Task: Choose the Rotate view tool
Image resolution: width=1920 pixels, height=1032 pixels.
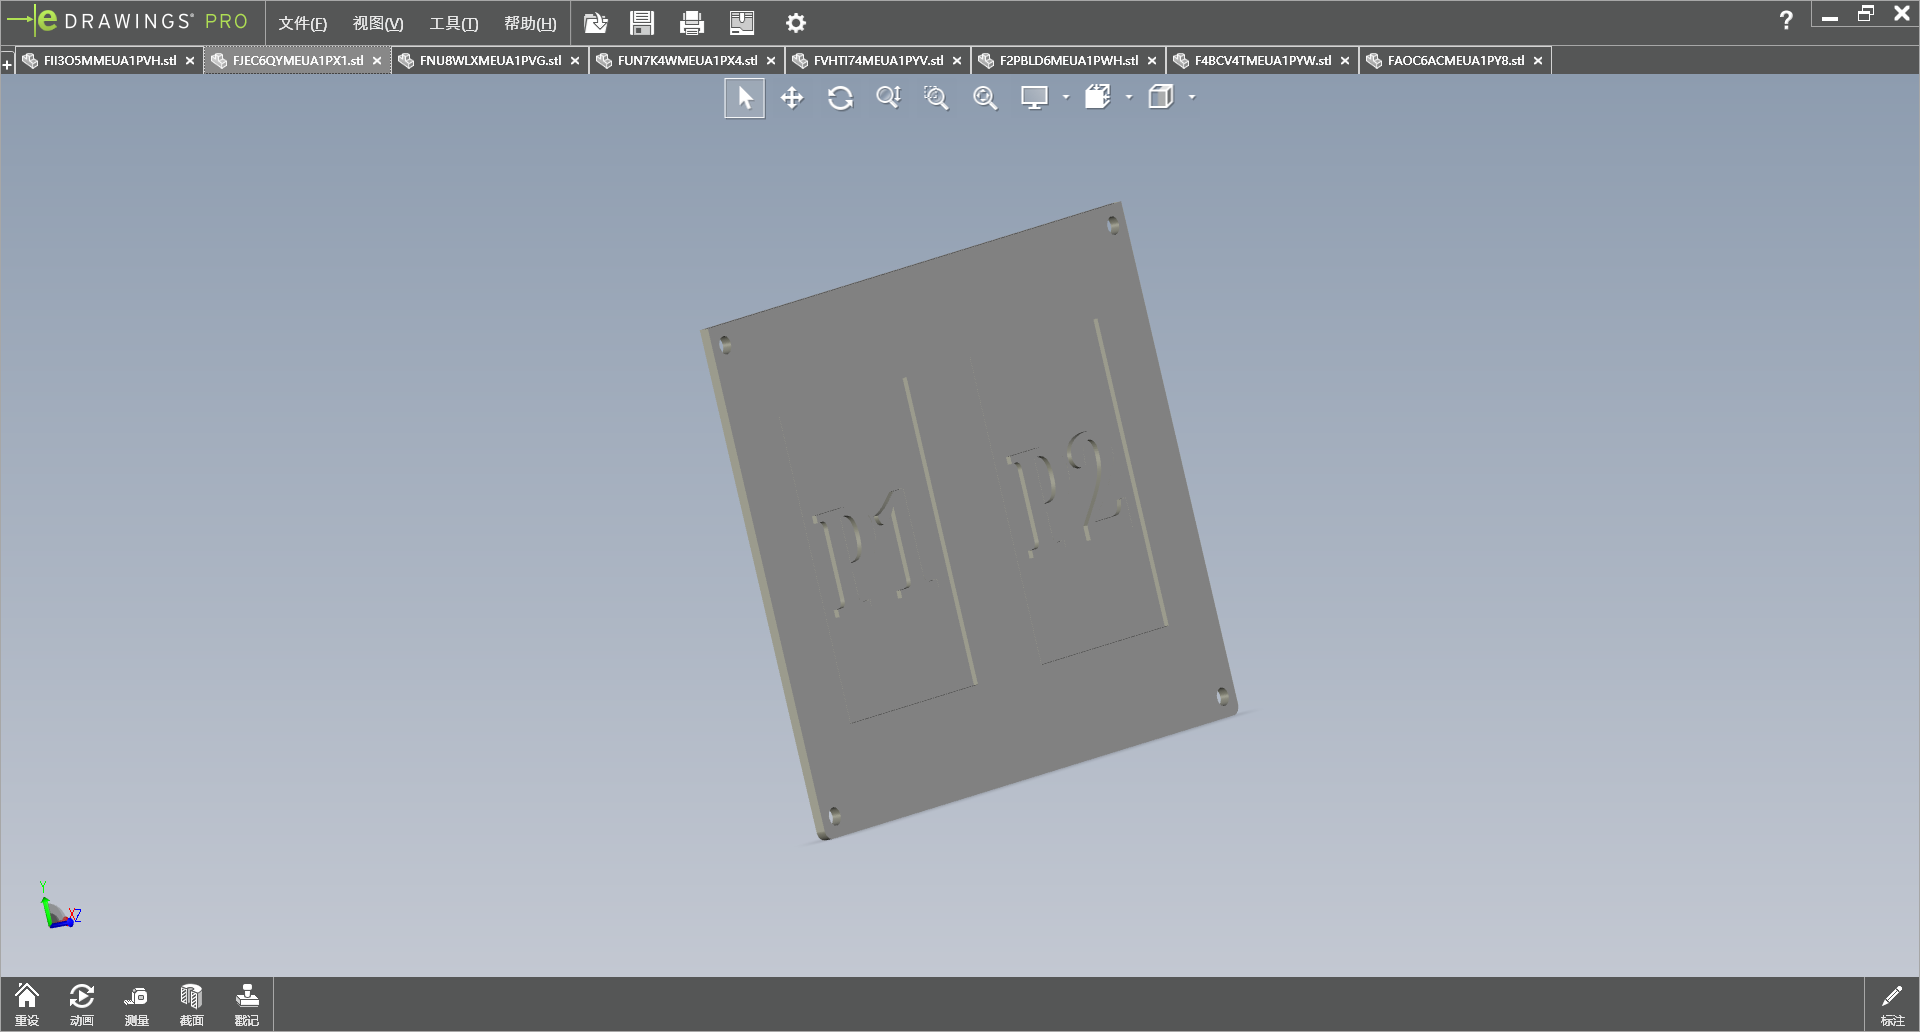Action: (x=840, y=98)
